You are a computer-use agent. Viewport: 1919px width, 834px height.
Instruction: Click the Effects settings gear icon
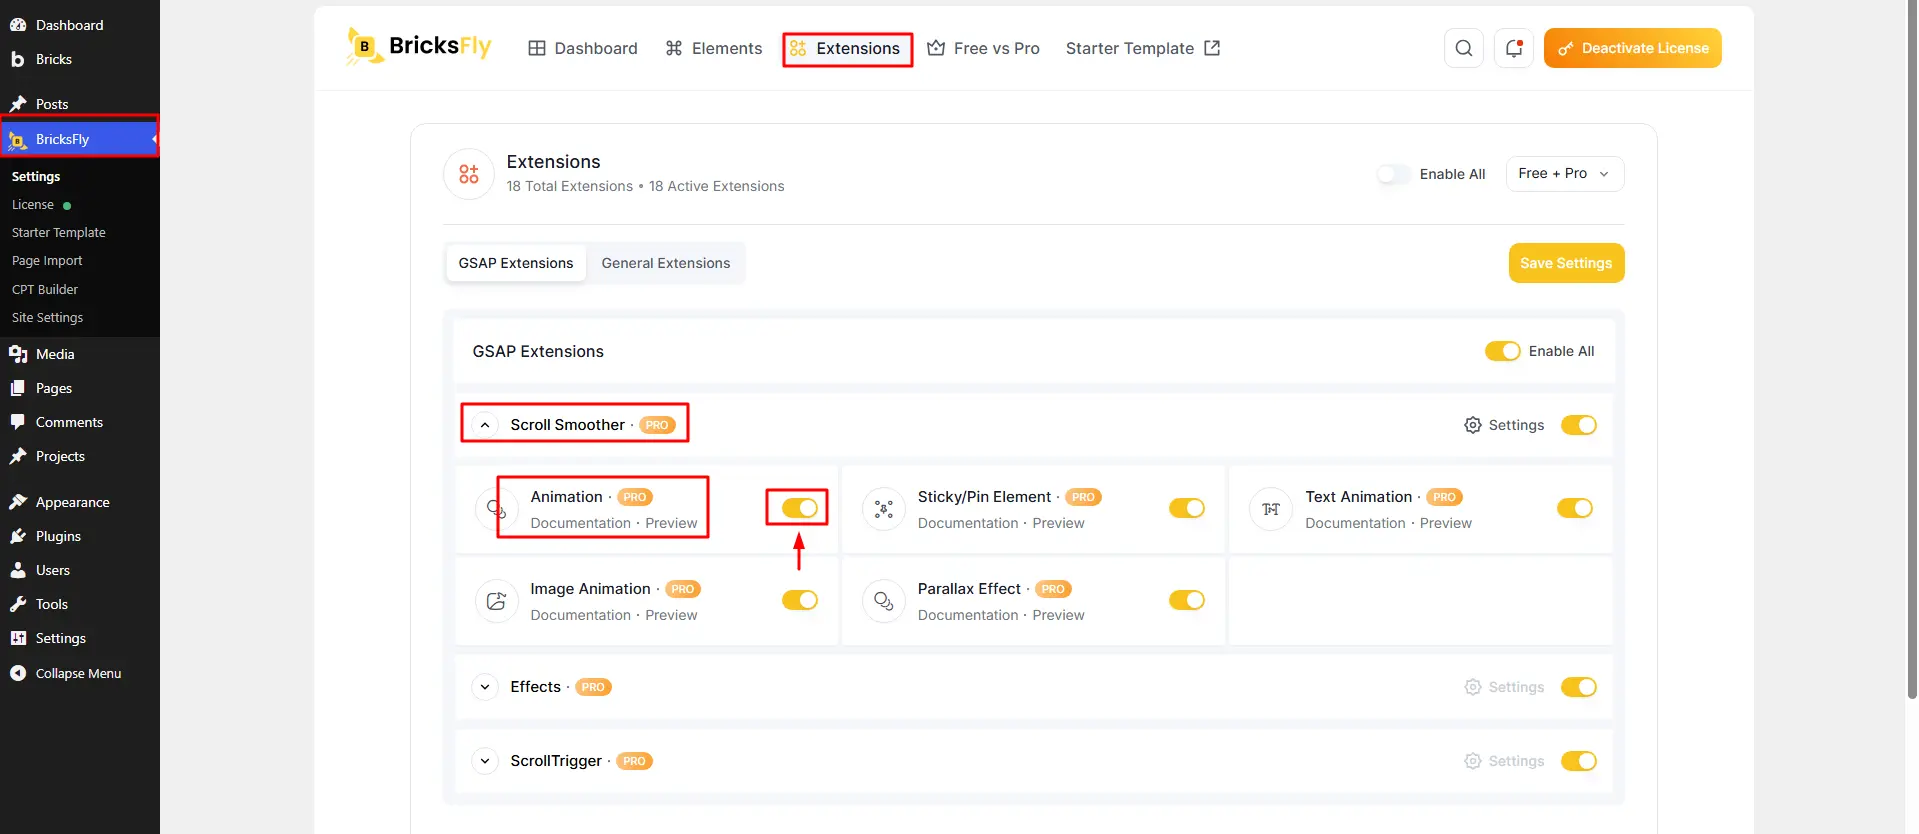1473,687
